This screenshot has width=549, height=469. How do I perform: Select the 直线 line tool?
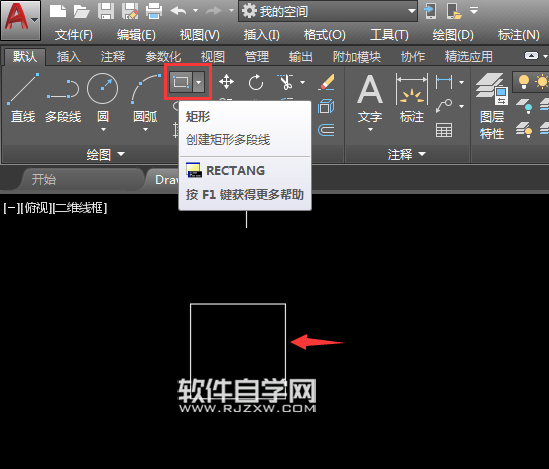pyautogui.click(x=23, y=98)
